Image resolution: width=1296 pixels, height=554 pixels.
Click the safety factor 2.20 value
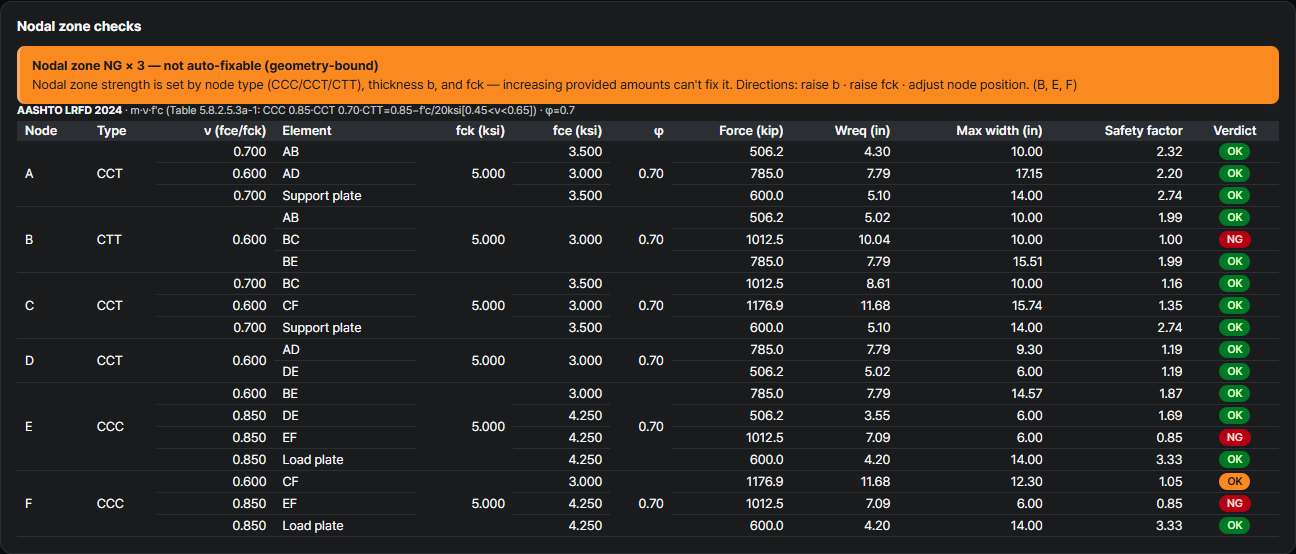point(1170,174)
